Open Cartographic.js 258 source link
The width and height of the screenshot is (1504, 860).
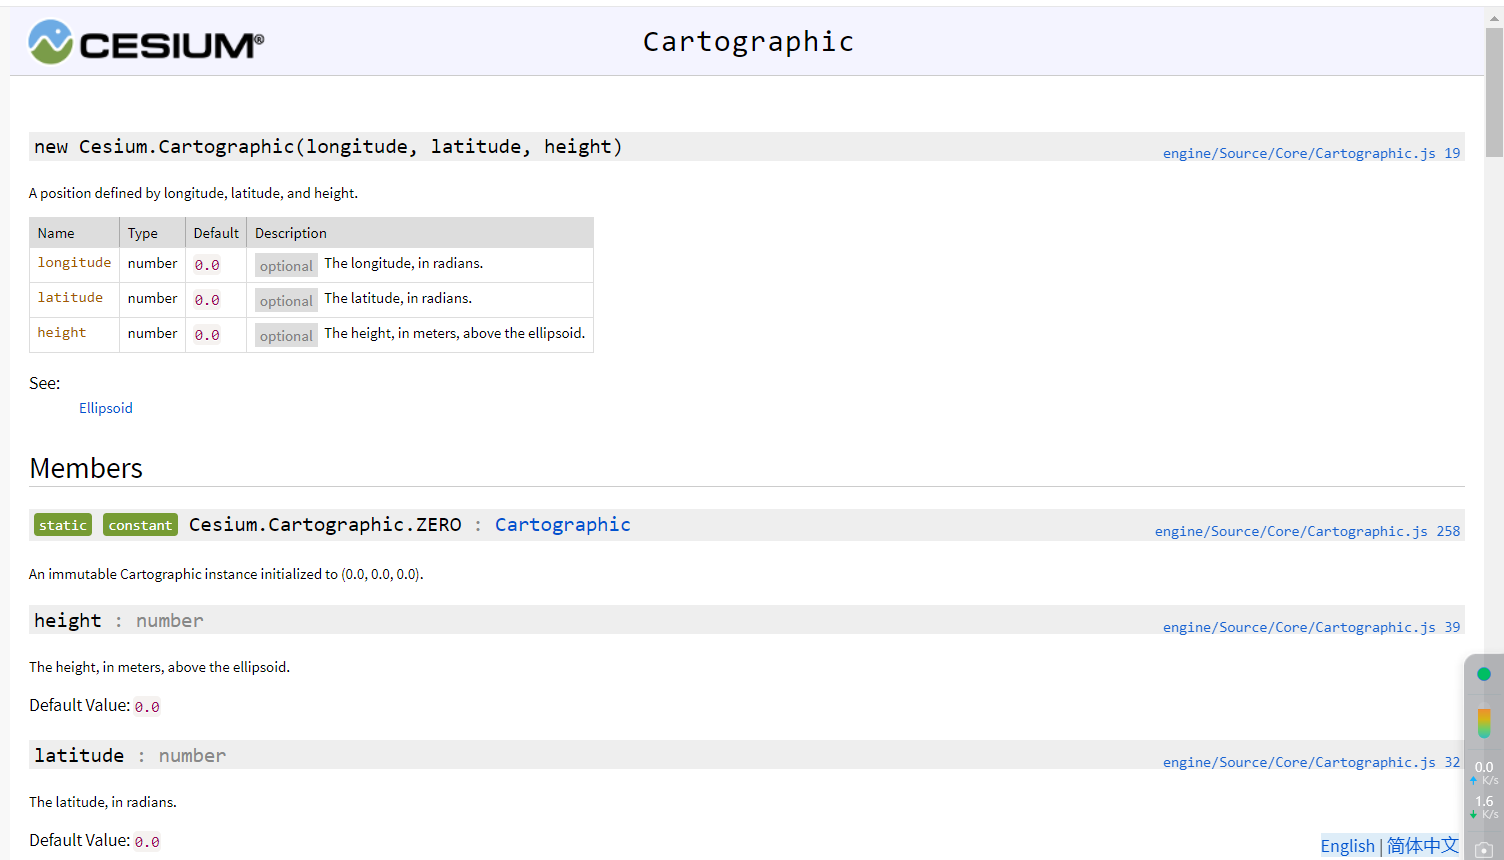click(x=1307, y=531)
